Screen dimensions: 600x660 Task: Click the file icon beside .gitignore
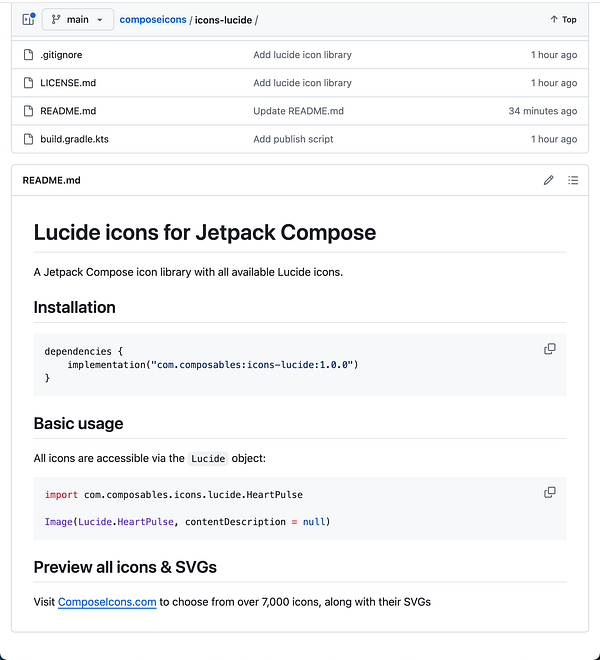point(28,55)
